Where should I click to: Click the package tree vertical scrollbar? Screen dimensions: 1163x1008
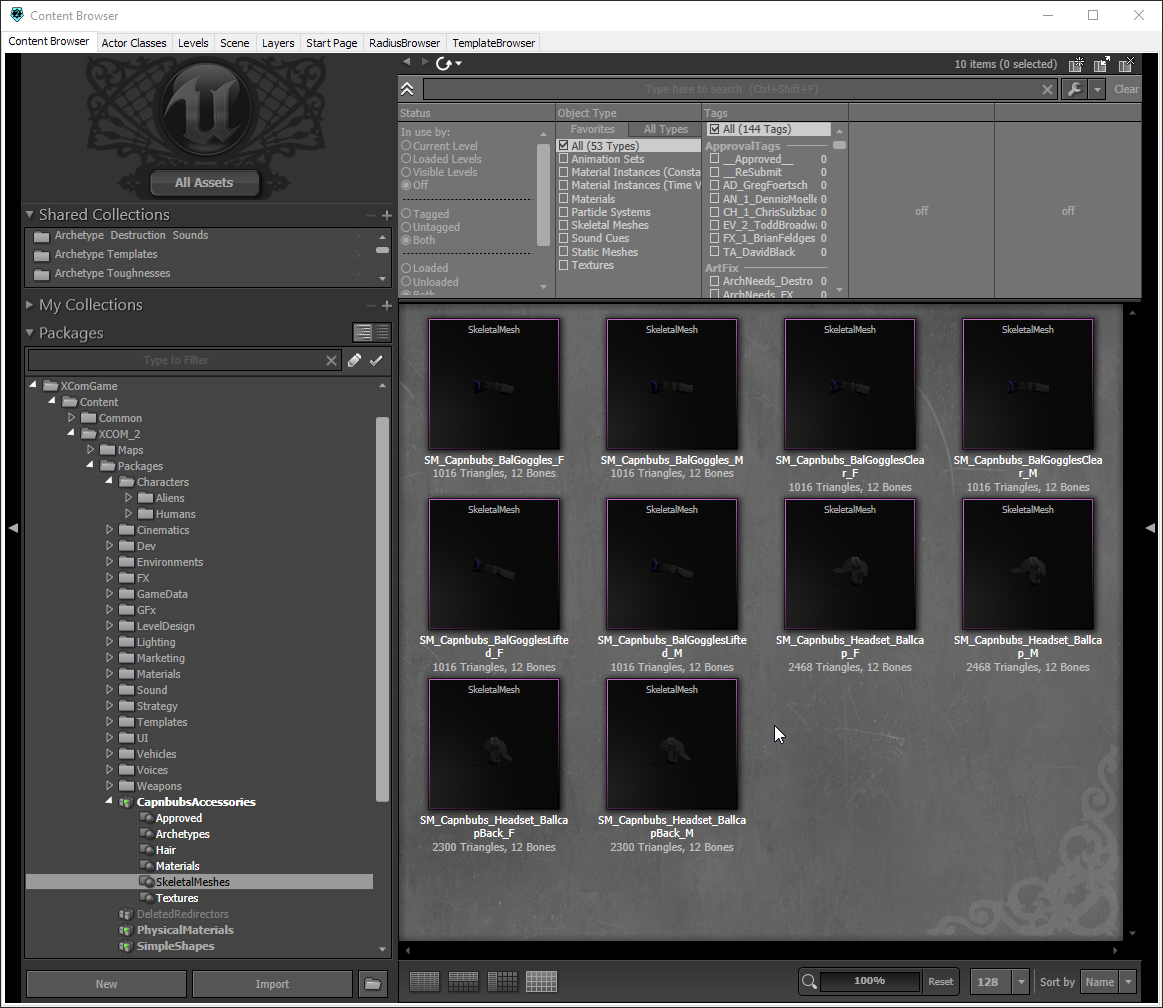383,608
